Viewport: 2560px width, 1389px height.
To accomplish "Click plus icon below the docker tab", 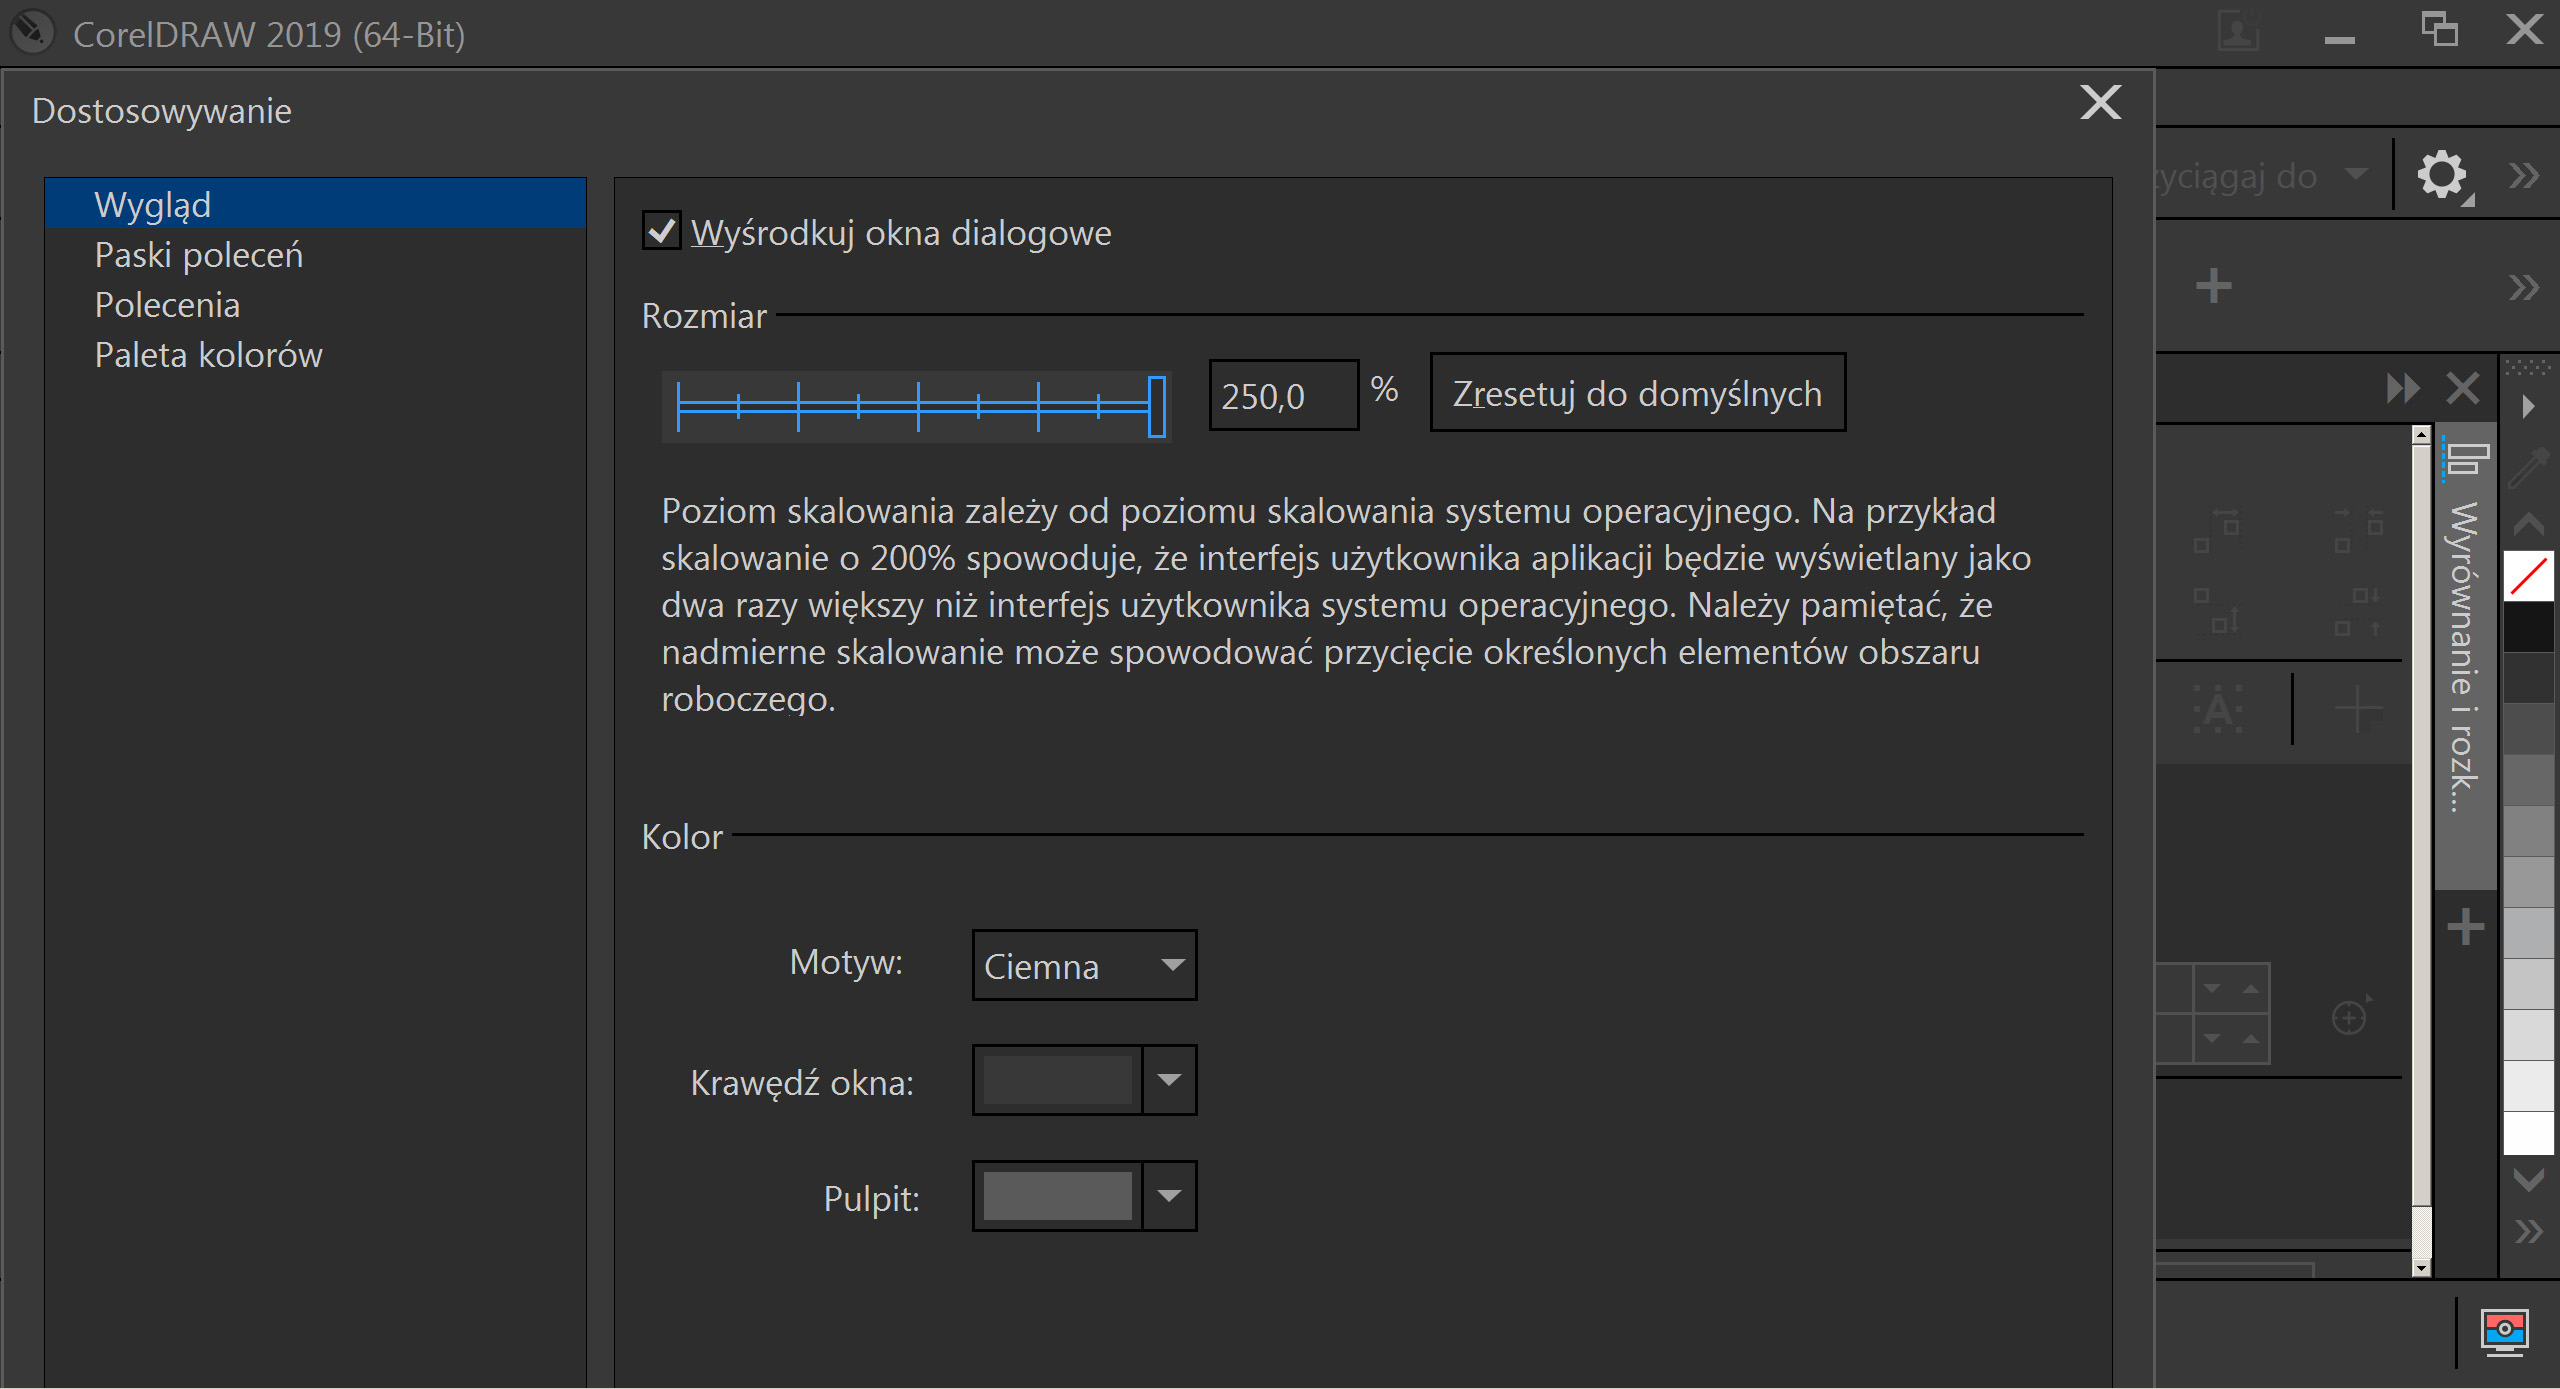I will click(2465, 927).
